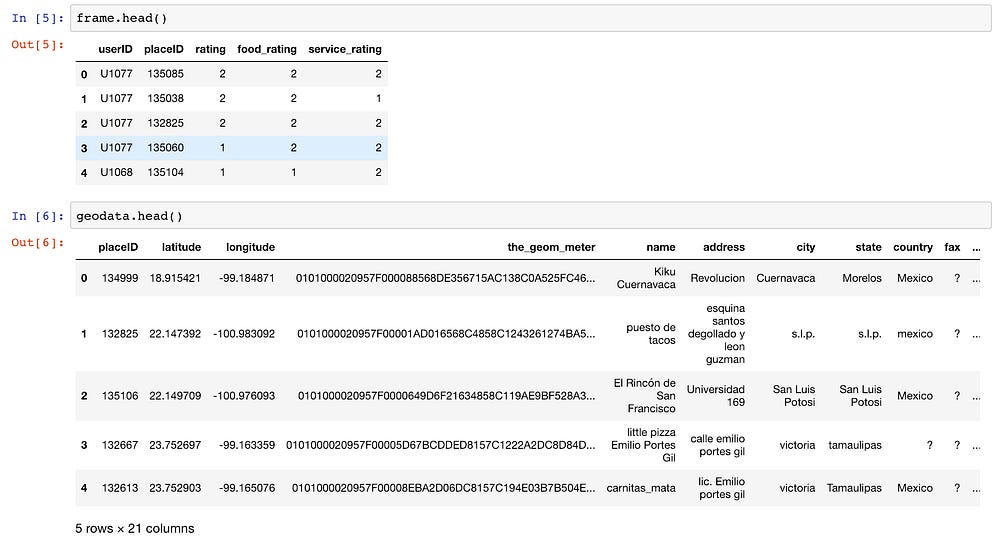Click the userID column header
Viewport: 1000px width, 549px height.
pos(115,49)
